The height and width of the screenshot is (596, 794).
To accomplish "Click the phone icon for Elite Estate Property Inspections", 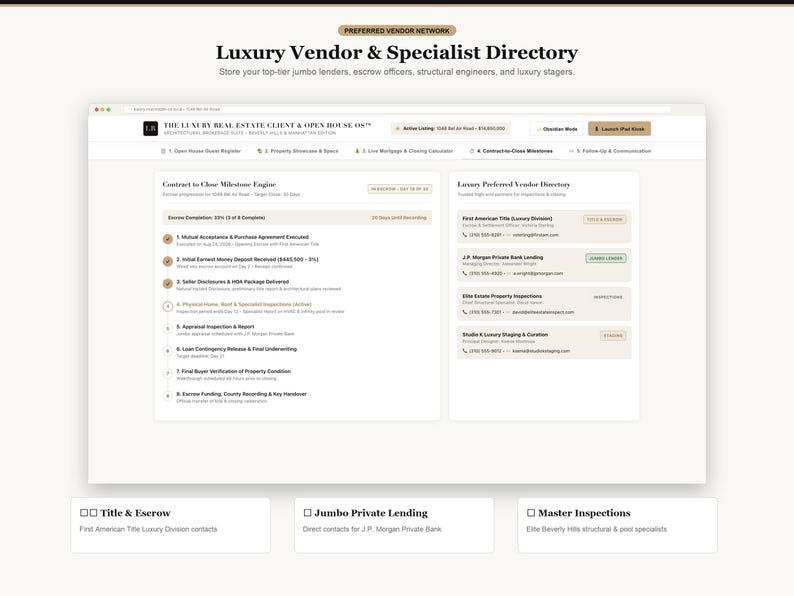I will coord(465,312).
